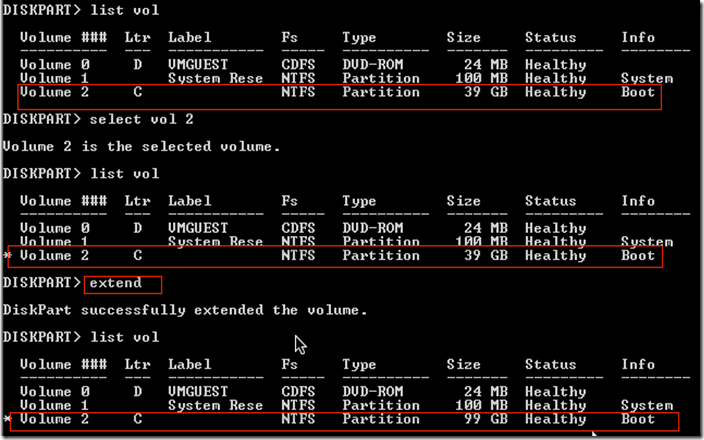The height and width of the screenshot is (440, 704).
Task: Click "Volume 2 is the selected volume" line
Action: 141,147
